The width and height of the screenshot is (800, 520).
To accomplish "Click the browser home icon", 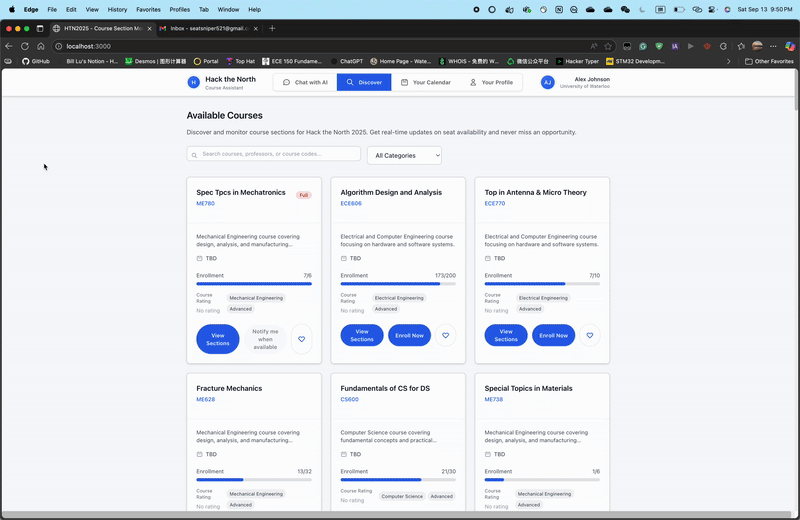I will (41, 46).
